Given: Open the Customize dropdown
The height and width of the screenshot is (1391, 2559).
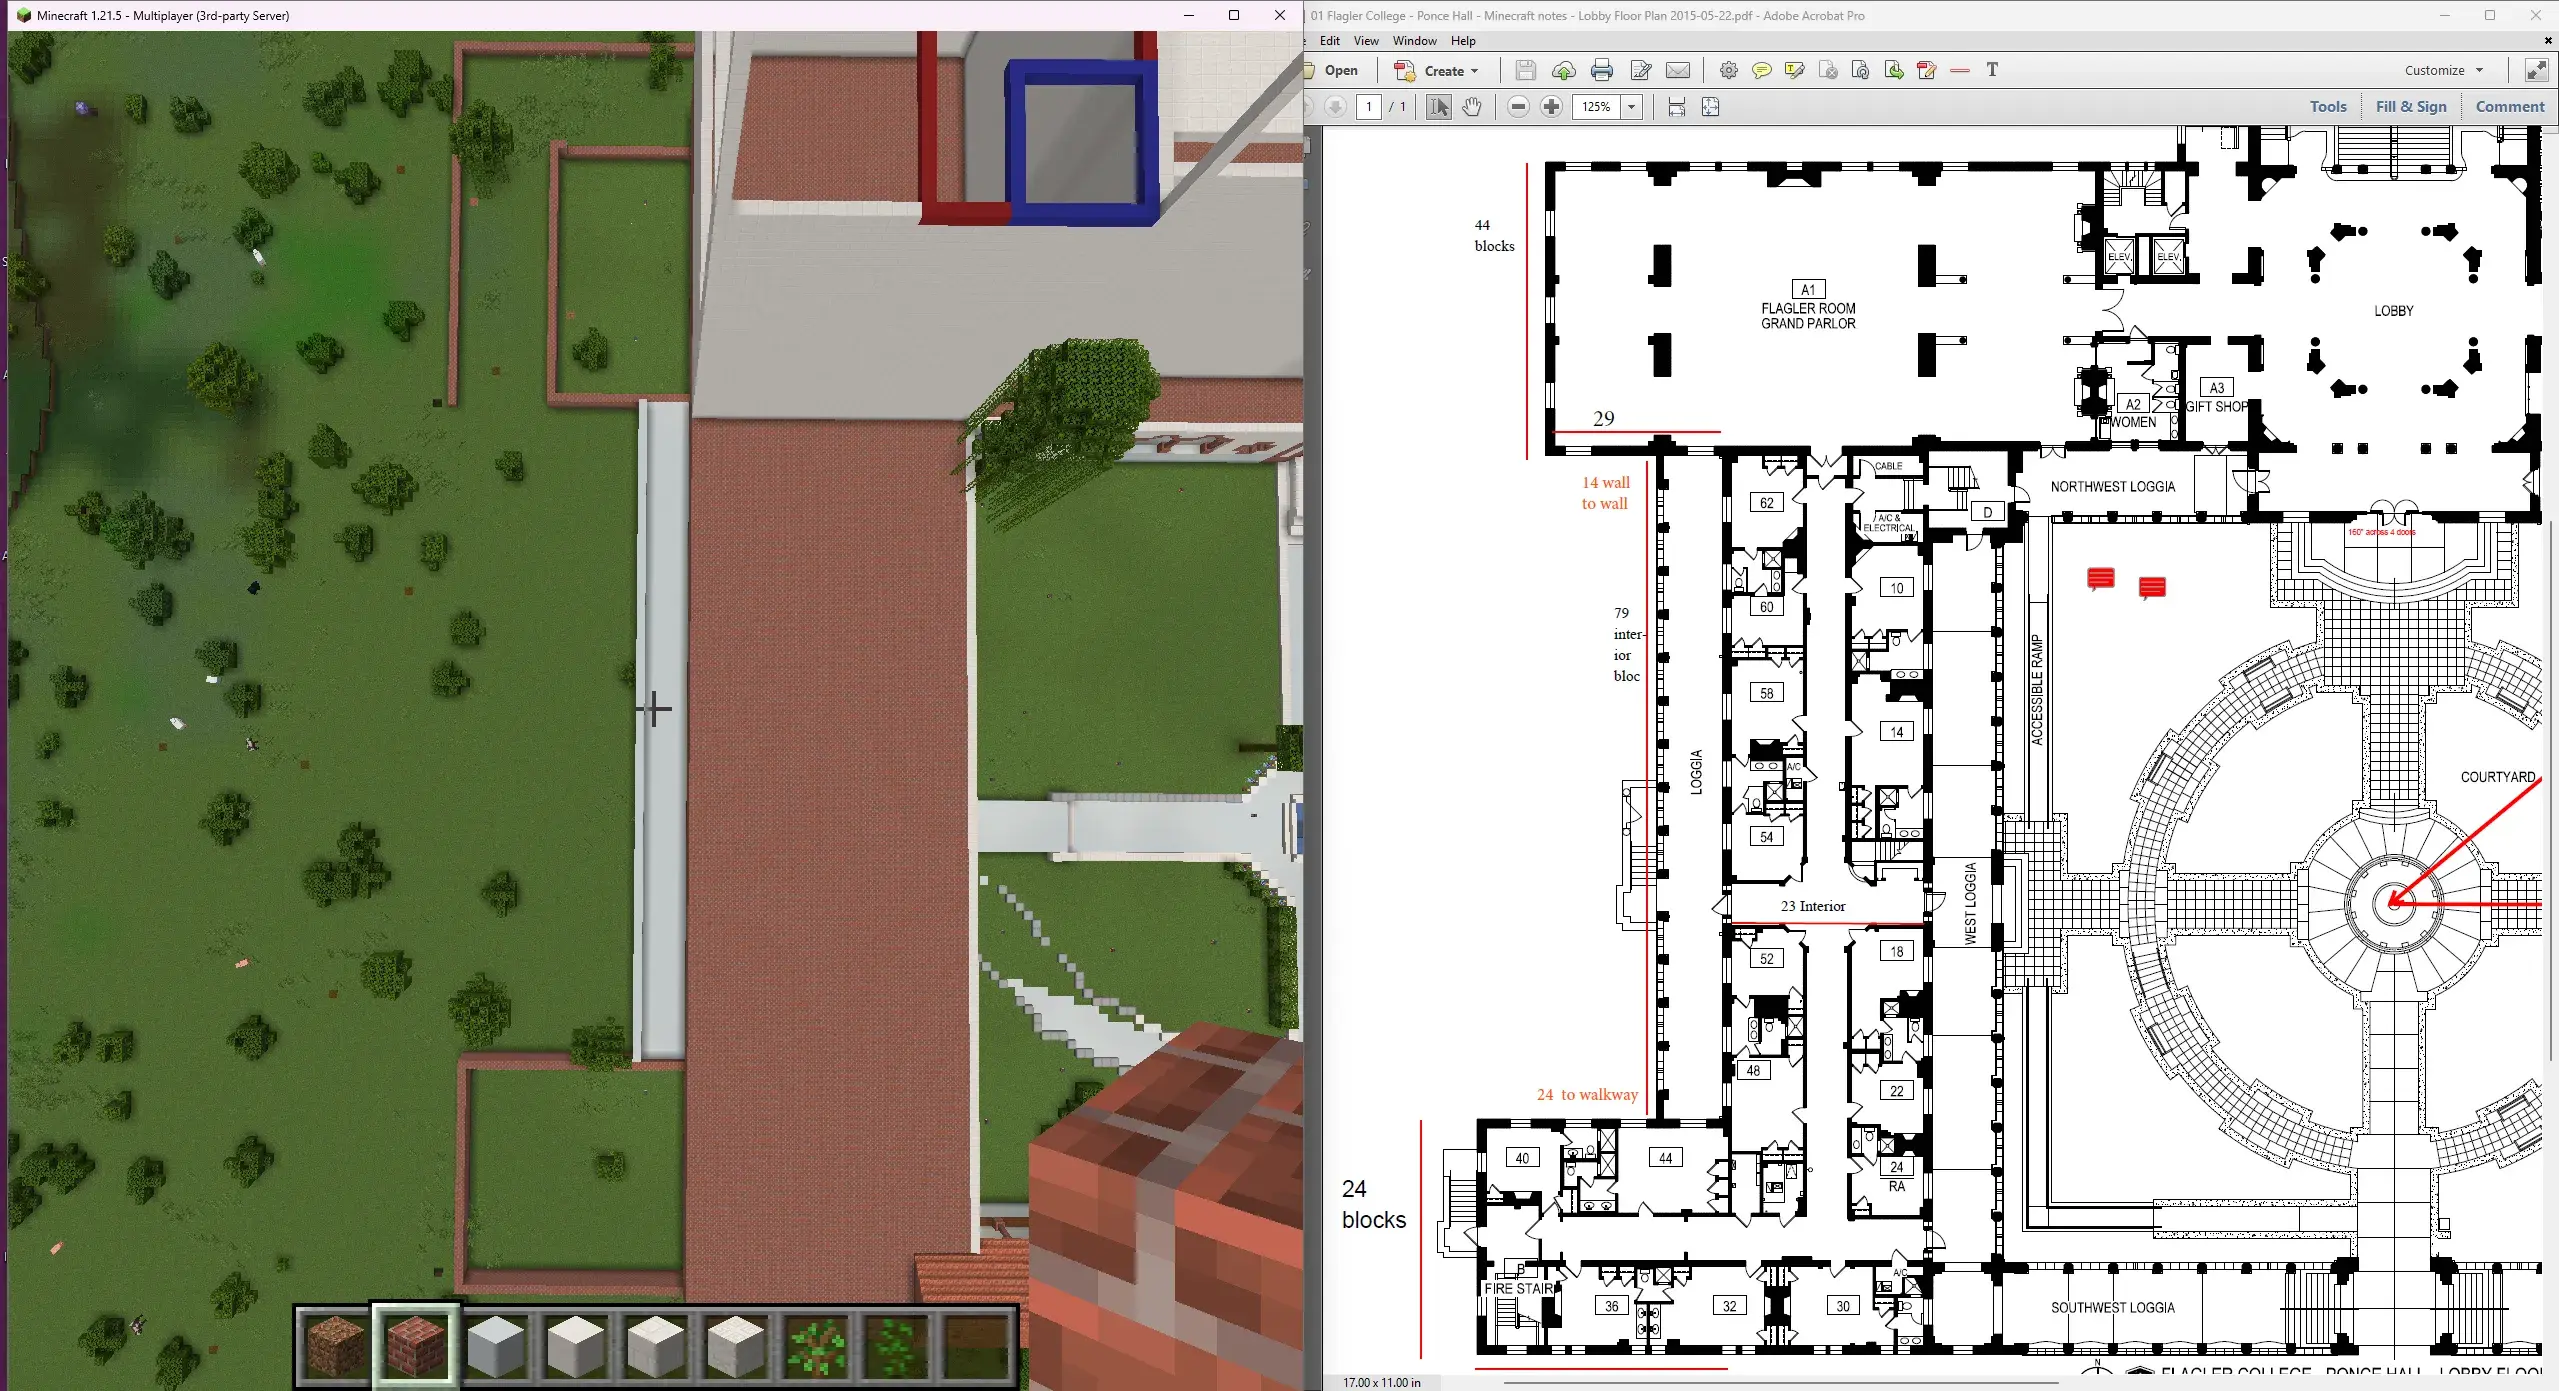Looking at the screenshot, I should pyautogui.click(x=2443, y=70).
